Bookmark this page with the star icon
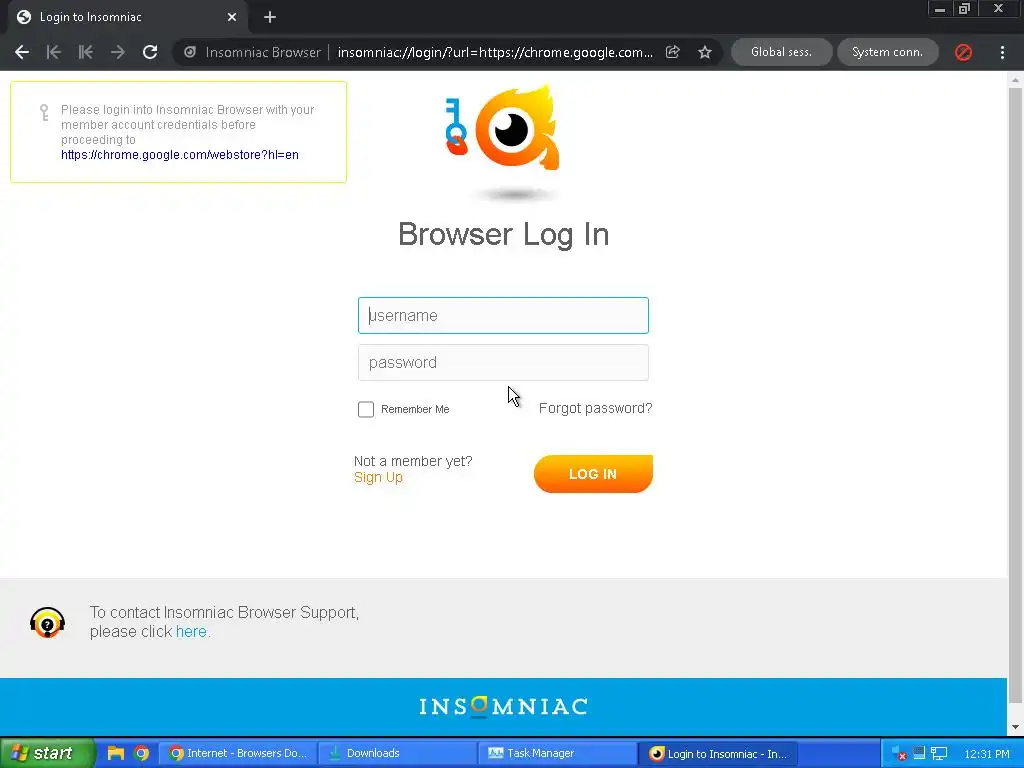Screen dimensions: 1024x768 (705, 52)
